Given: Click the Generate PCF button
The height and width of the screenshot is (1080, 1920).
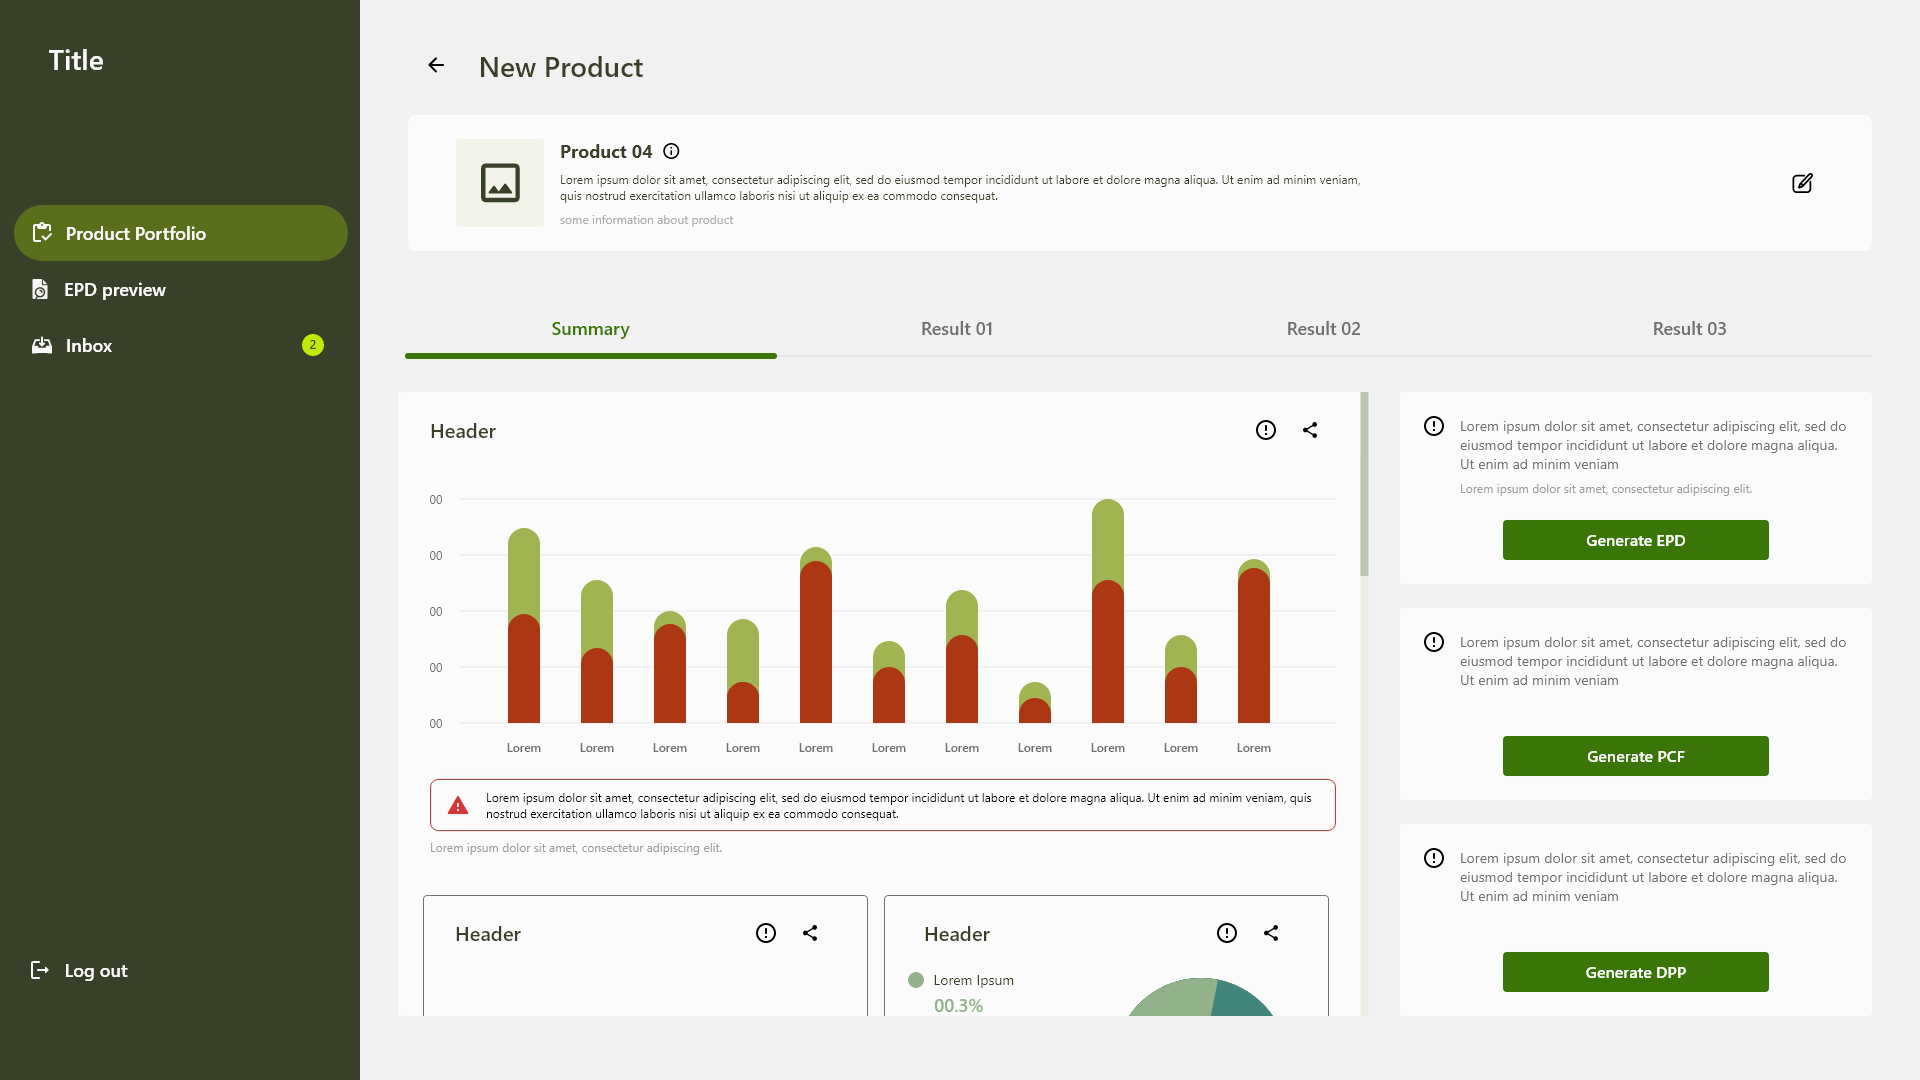Looking at the screenshot, I should (1636, 756).
